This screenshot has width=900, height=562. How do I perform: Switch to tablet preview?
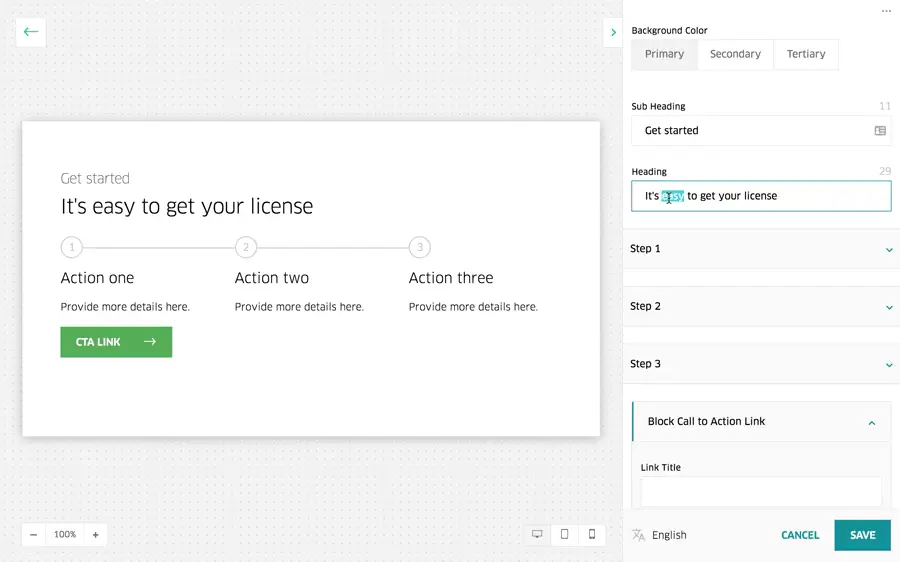tap(564, 534)
